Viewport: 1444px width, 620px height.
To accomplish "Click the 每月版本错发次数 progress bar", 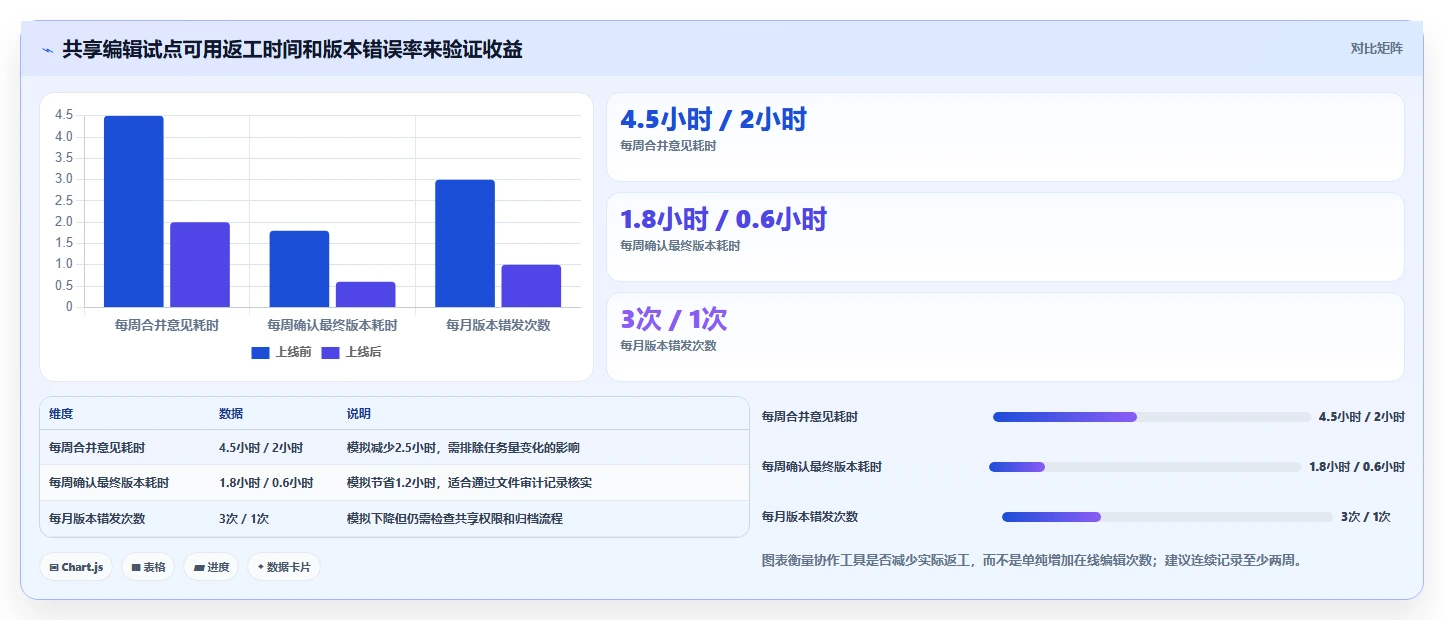I will pos(1167,517).
